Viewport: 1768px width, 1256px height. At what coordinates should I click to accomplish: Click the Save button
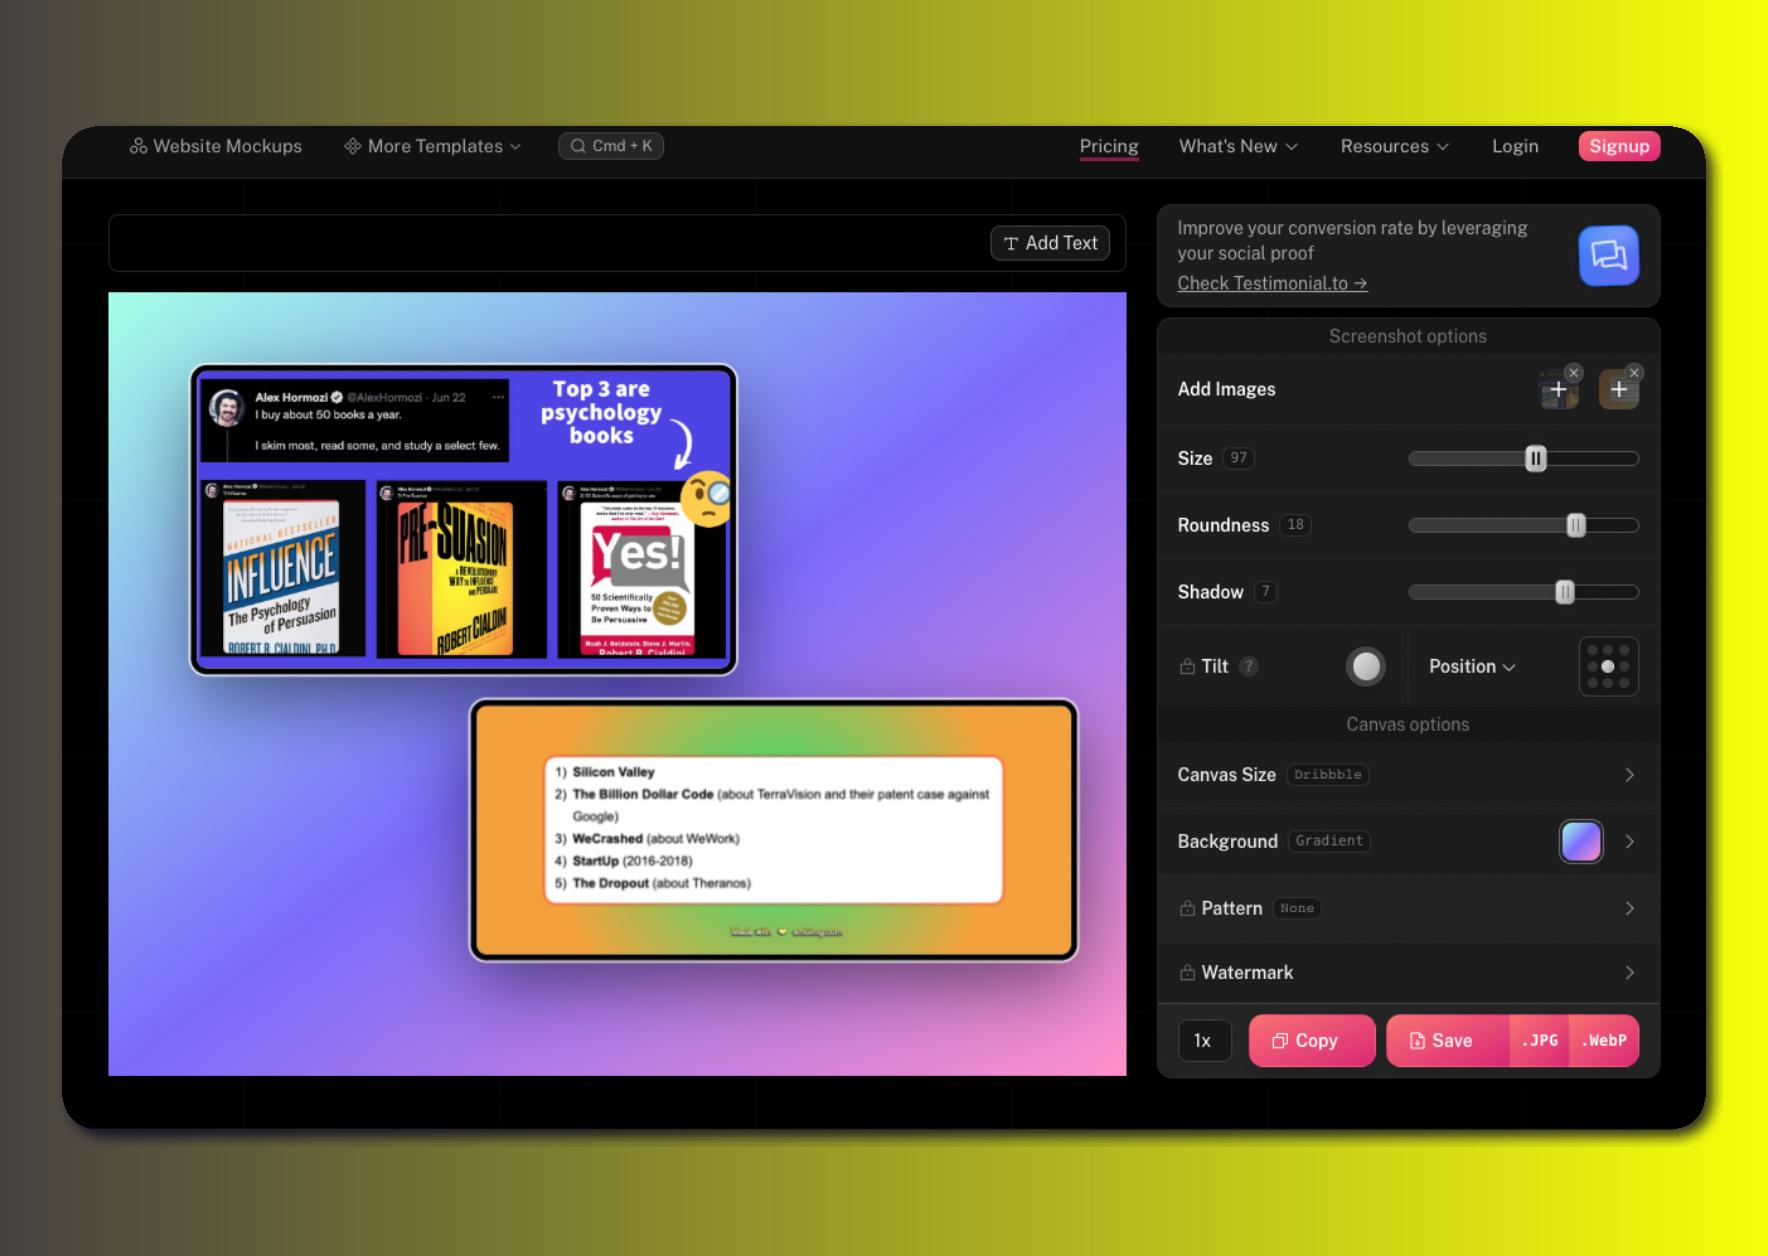pyautogui.click(x=1447, y=1041)
